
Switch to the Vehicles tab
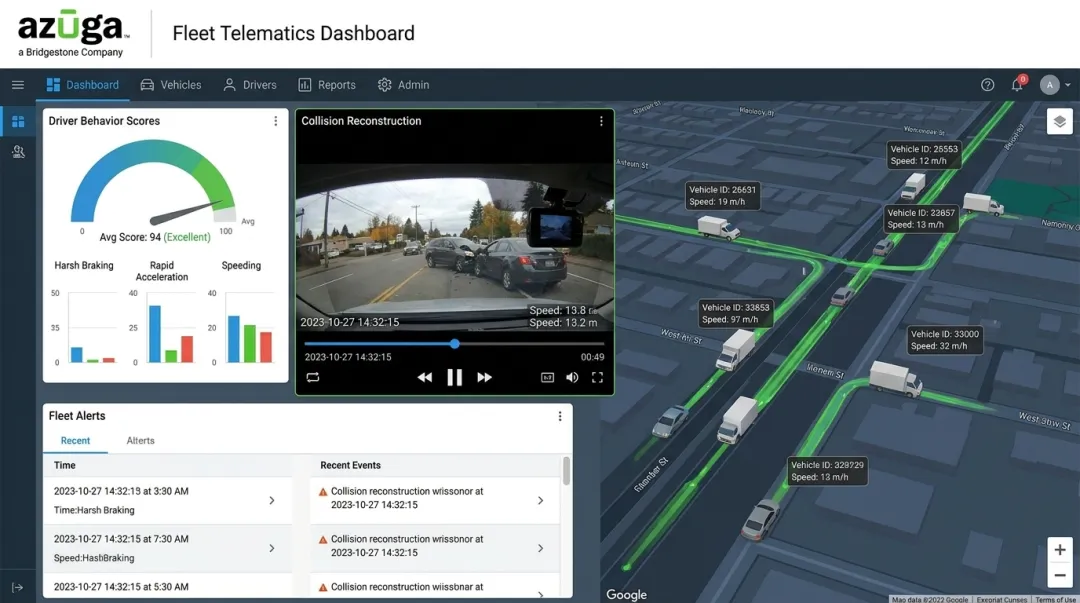[171, 85]
